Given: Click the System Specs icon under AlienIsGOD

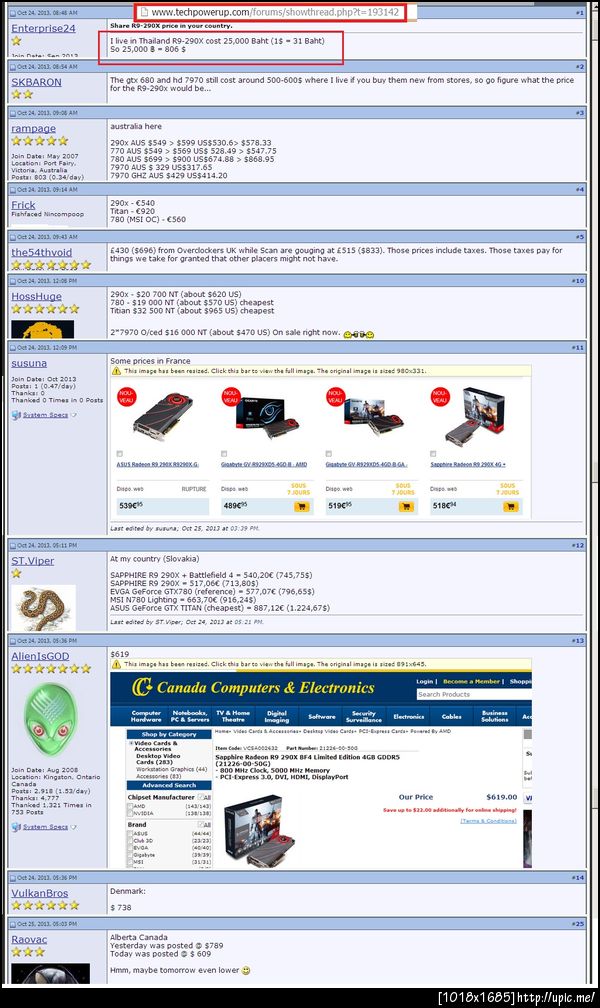Looking at the screenshot, I should (16, 827).
